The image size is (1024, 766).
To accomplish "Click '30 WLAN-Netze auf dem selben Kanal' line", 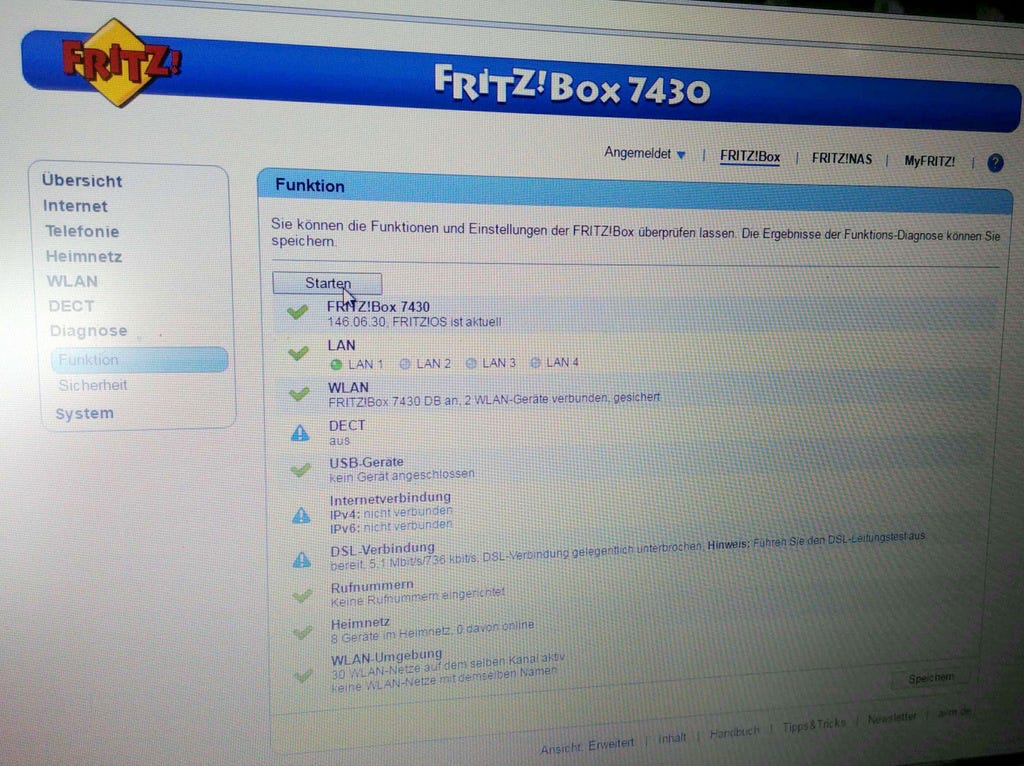I will tap(448, 665).
